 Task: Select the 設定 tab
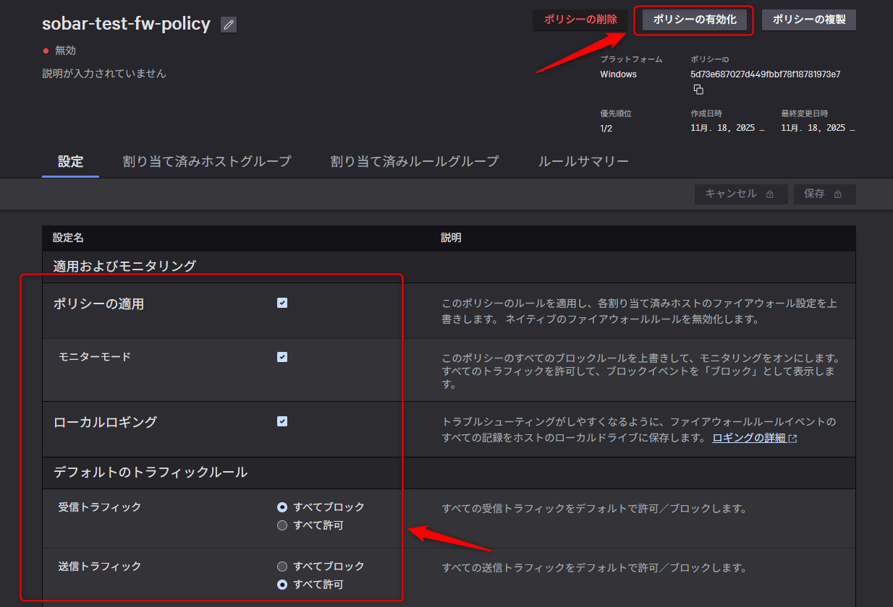(70, 160)
